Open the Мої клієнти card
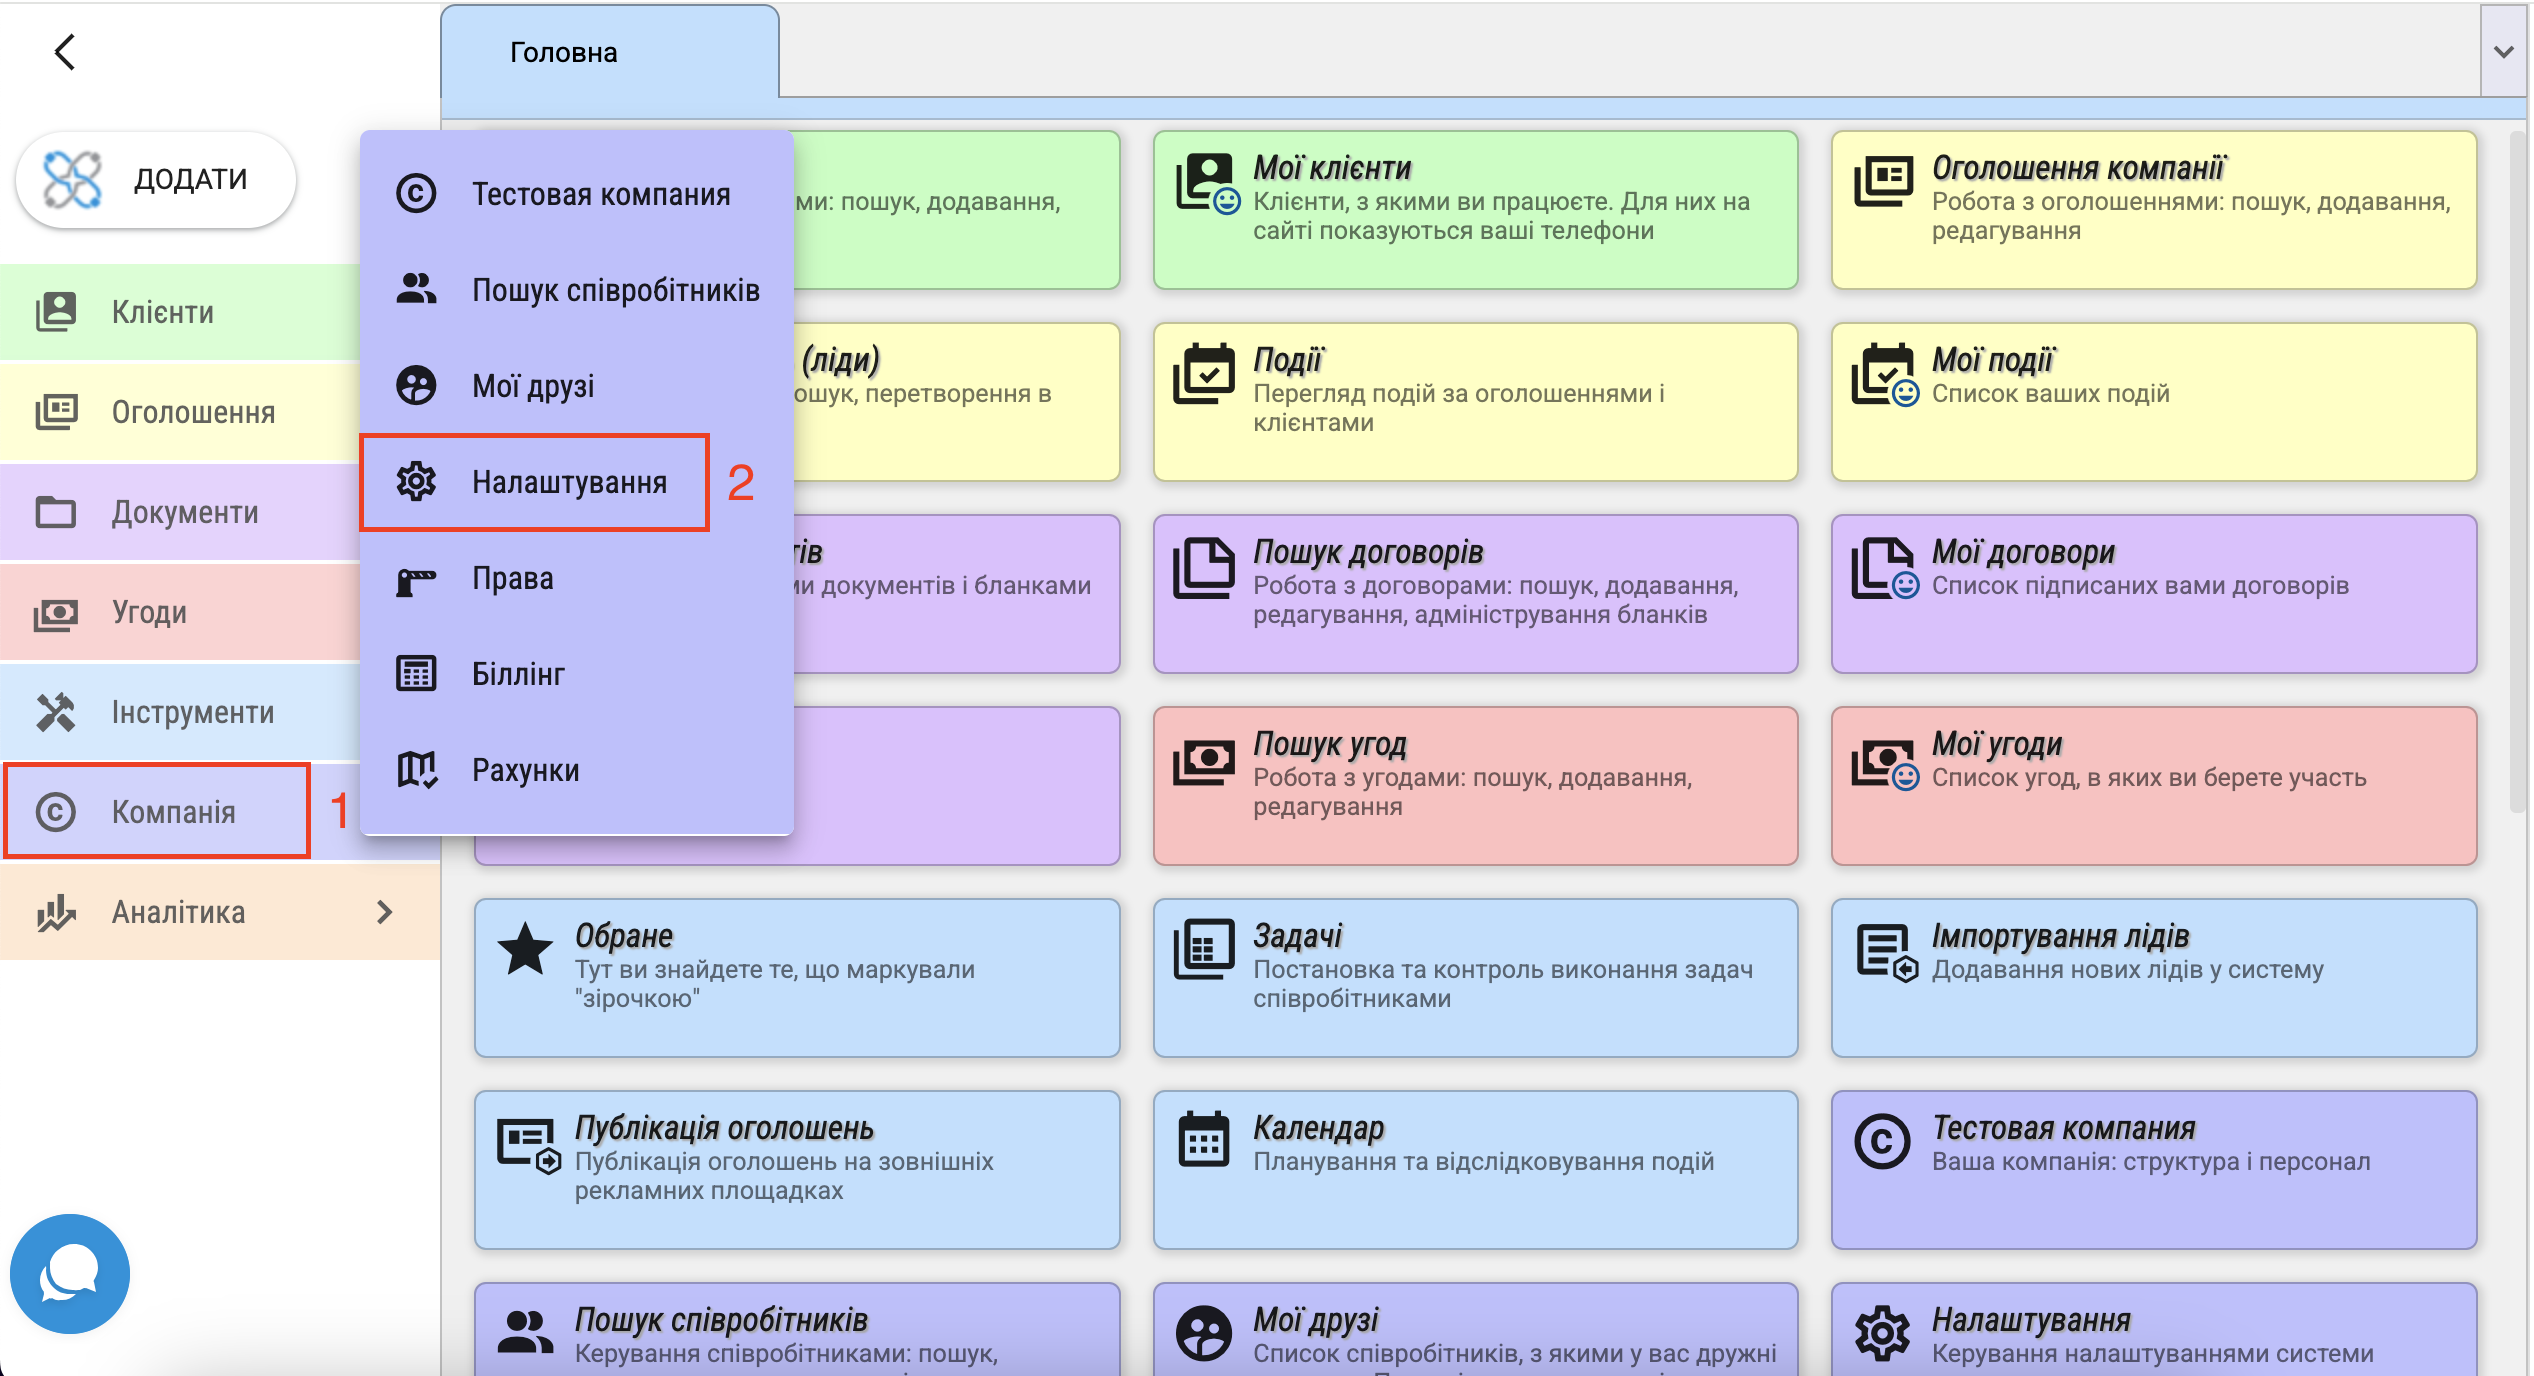 coord(1474,210)
